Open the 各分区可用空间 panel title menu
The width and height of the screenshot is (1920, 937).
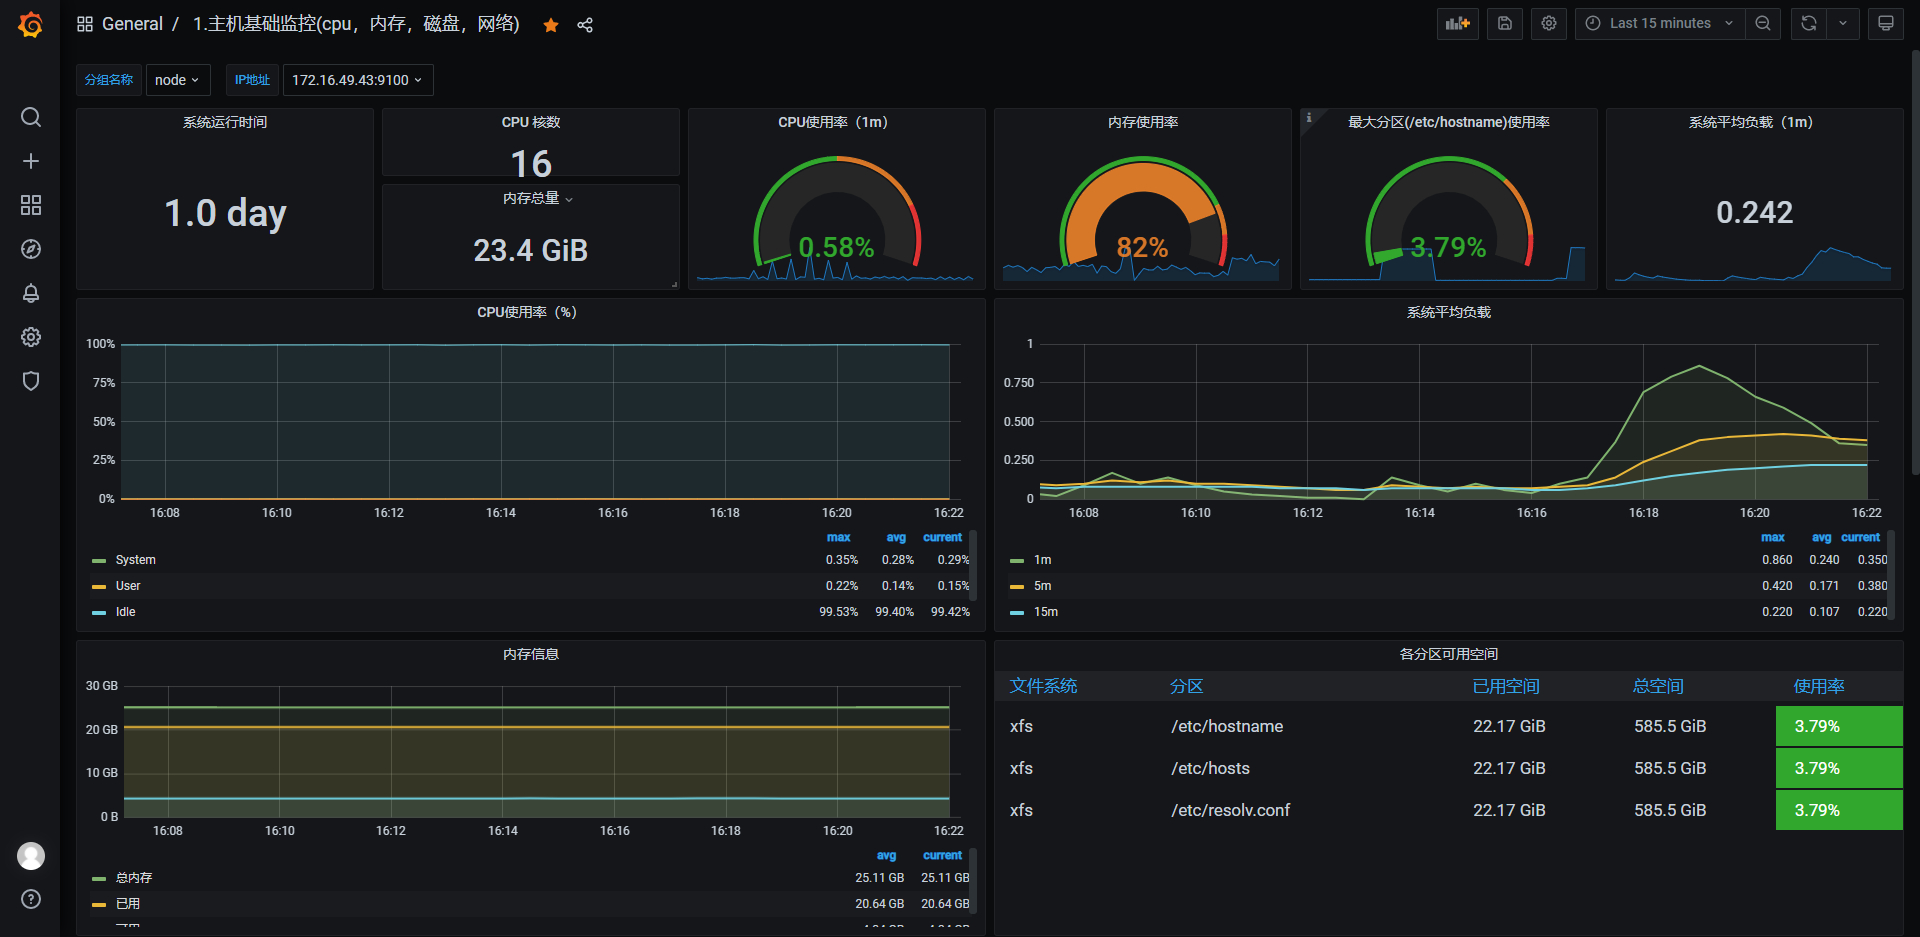coord(1448,654)
